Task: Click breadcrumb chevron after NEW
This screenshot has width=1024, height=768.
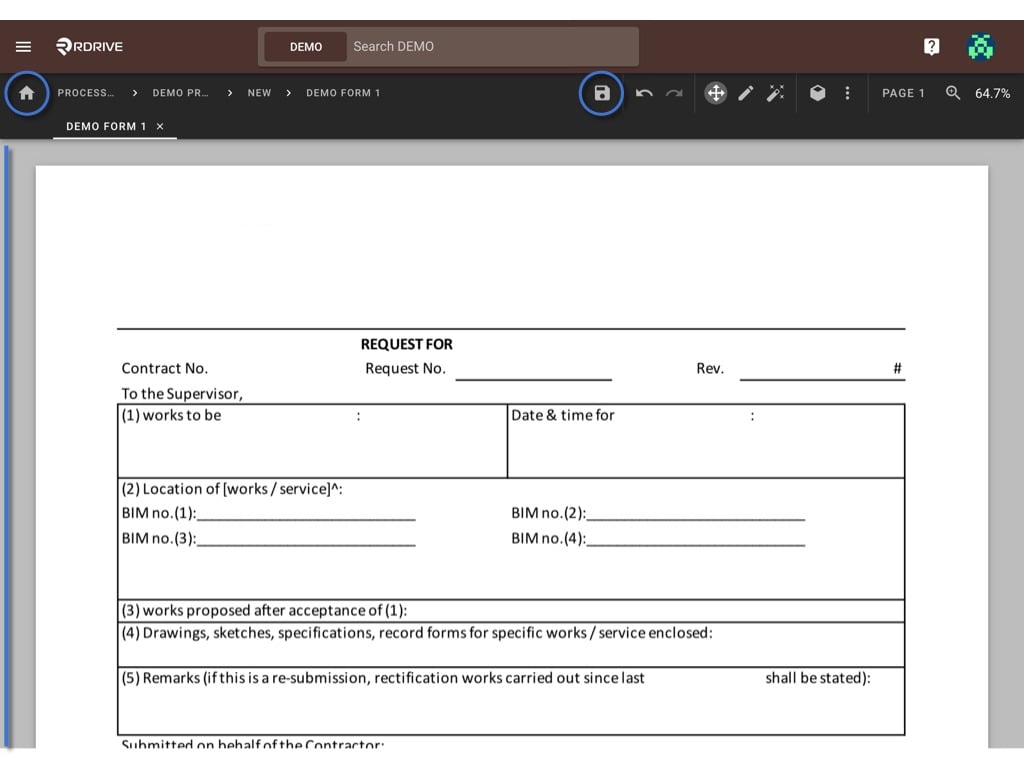Action: click(289, 93)
